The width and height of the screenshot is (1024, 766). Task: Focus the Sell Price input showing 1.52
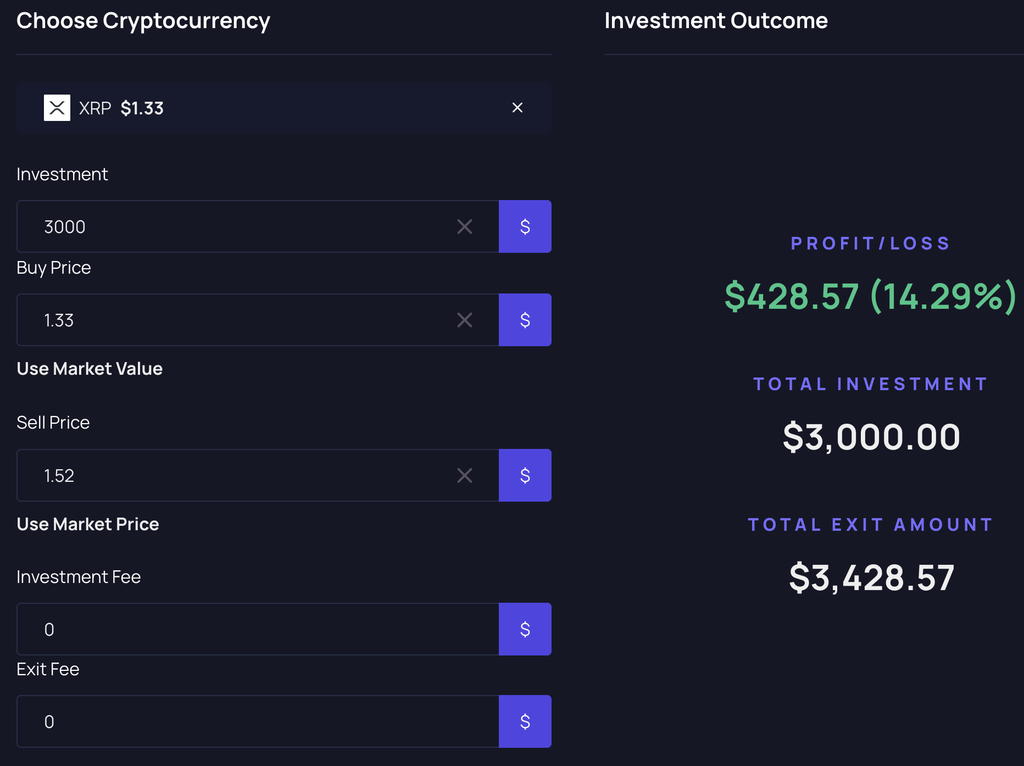point(257,475)
